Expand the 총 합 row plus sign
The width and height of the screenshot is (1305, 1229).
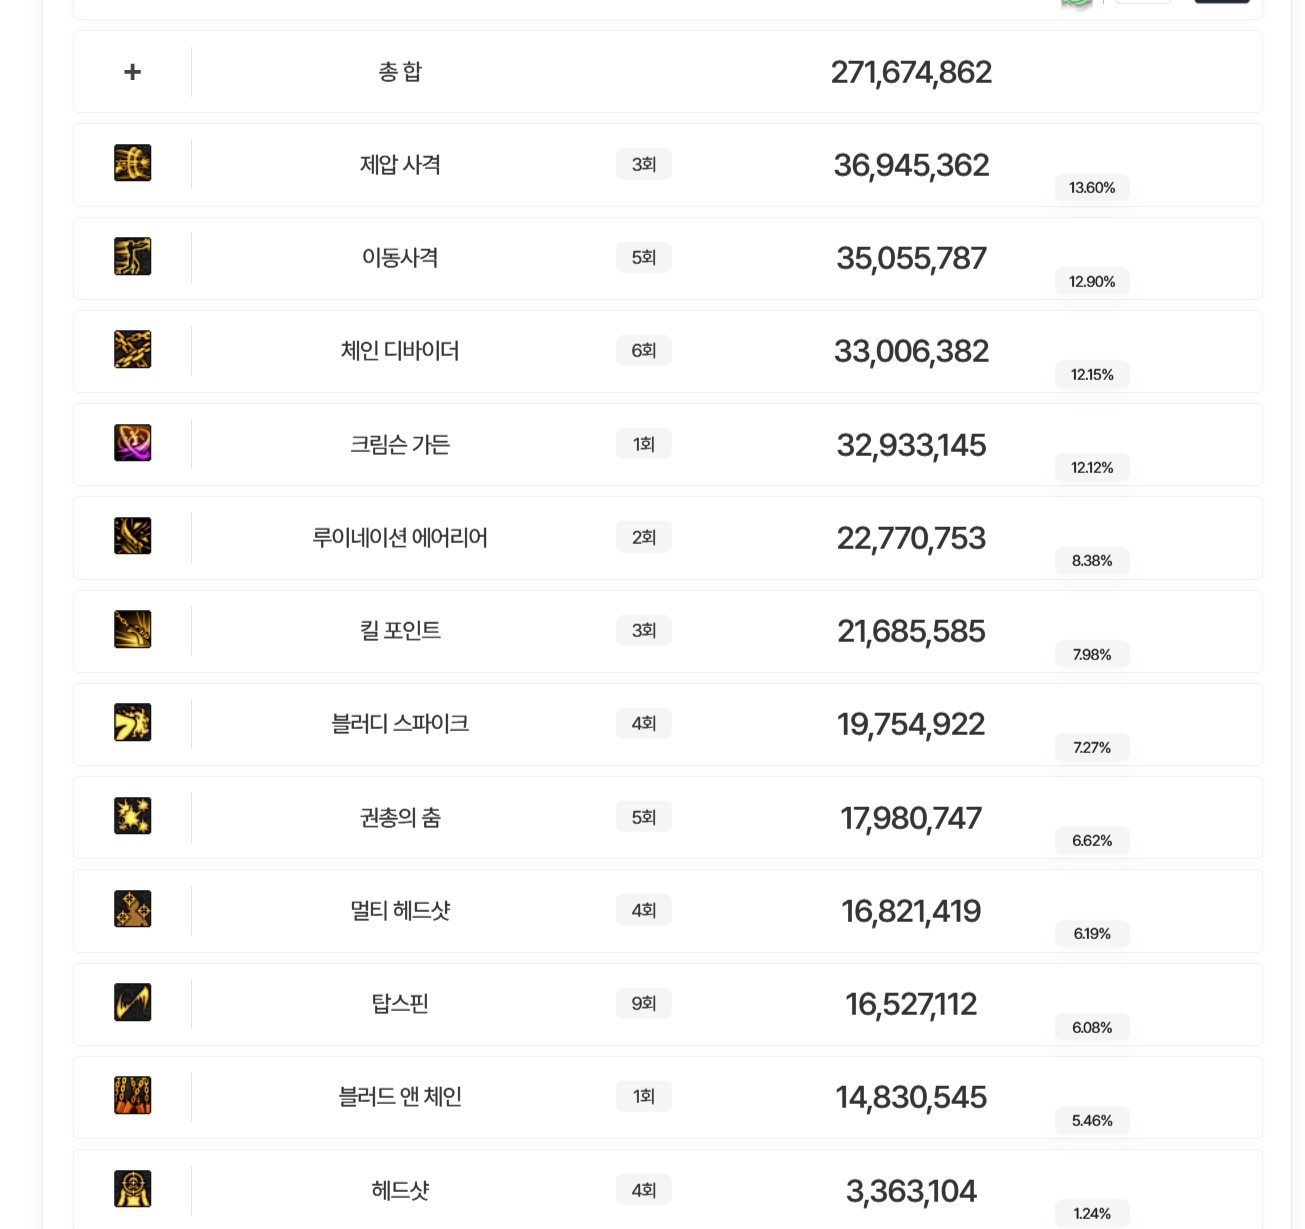point(132,72)
